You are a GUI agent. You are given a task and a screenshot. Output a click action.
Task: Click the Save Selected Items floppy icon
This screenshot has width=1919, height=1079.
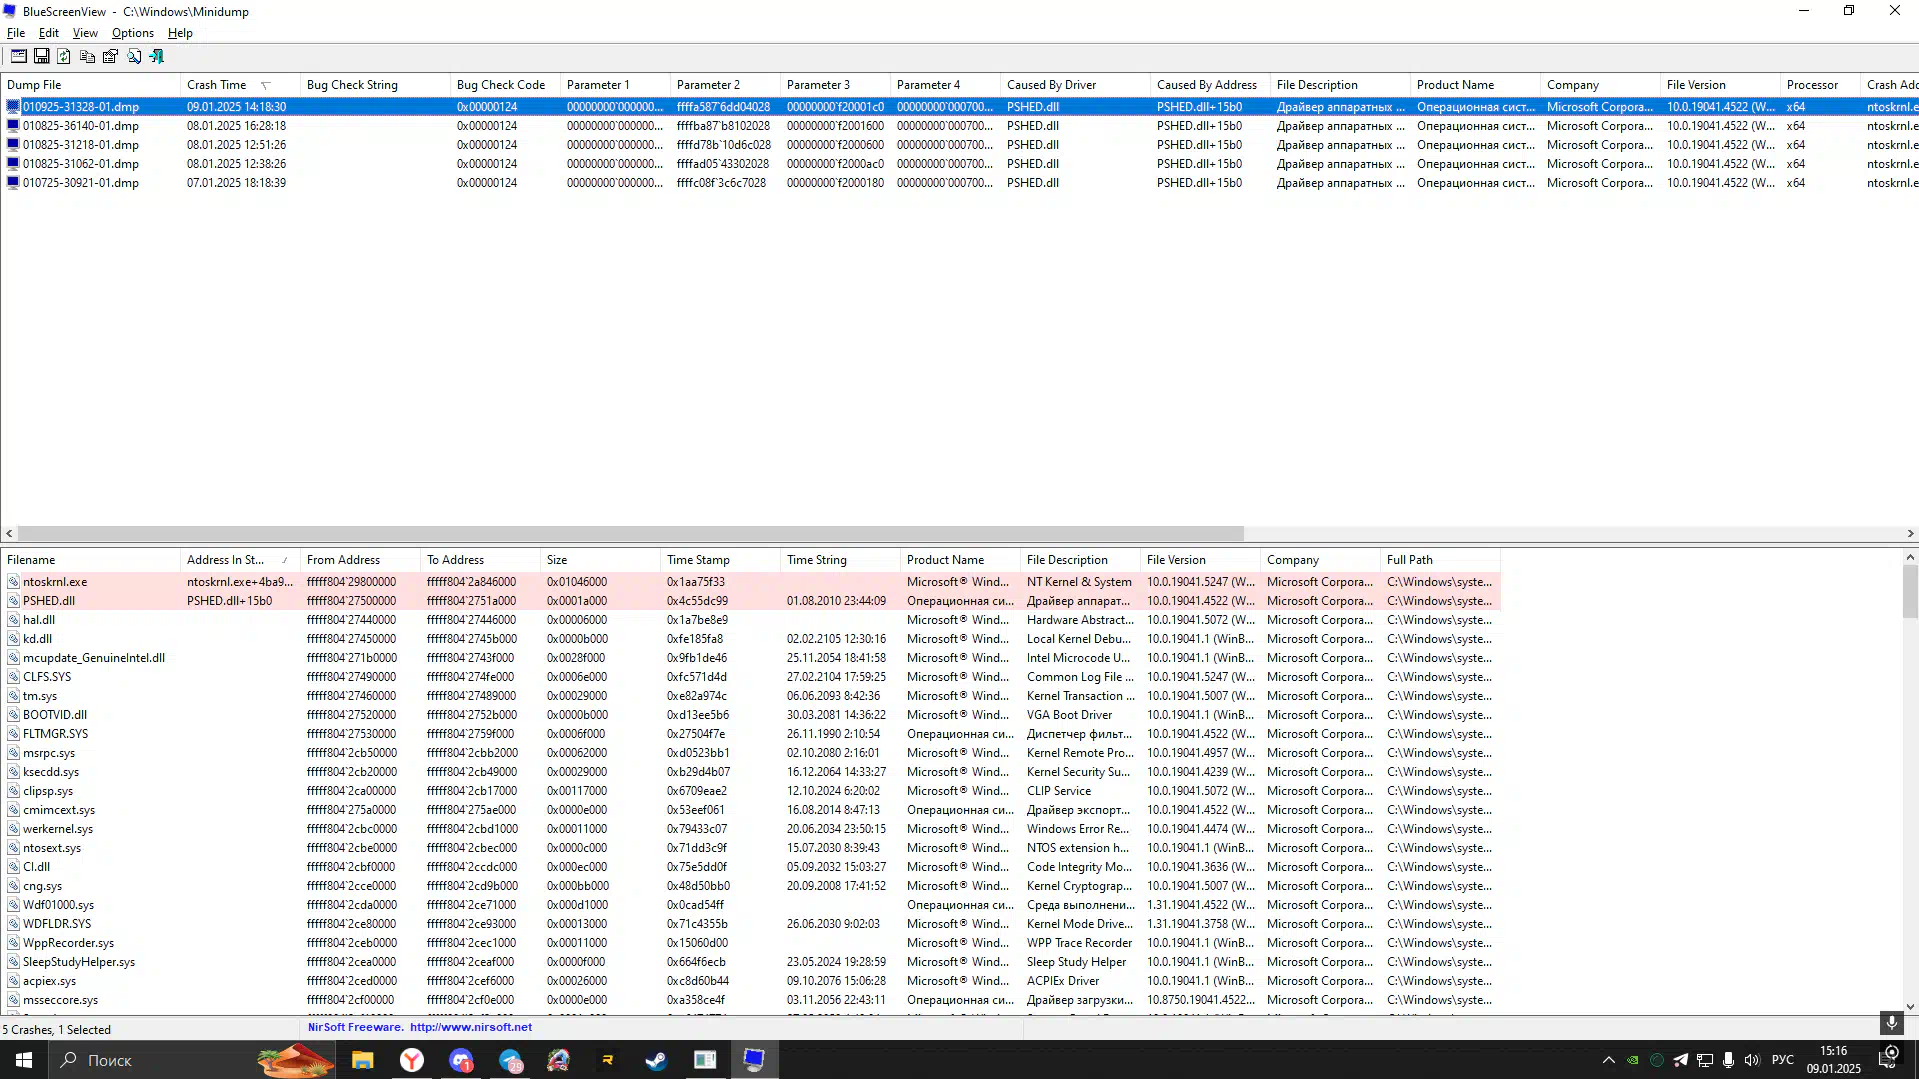click(x=42, y=56)
